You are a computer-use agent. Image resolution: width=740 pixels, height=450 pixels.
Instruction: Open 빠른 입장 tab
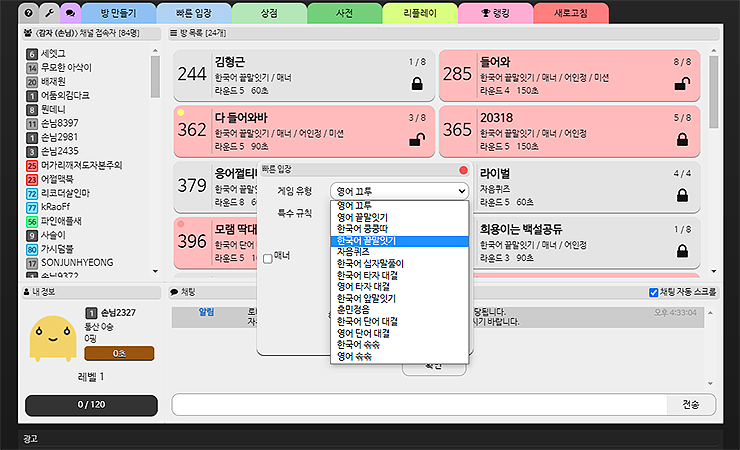pyautogui.click(x=194, y=13)
